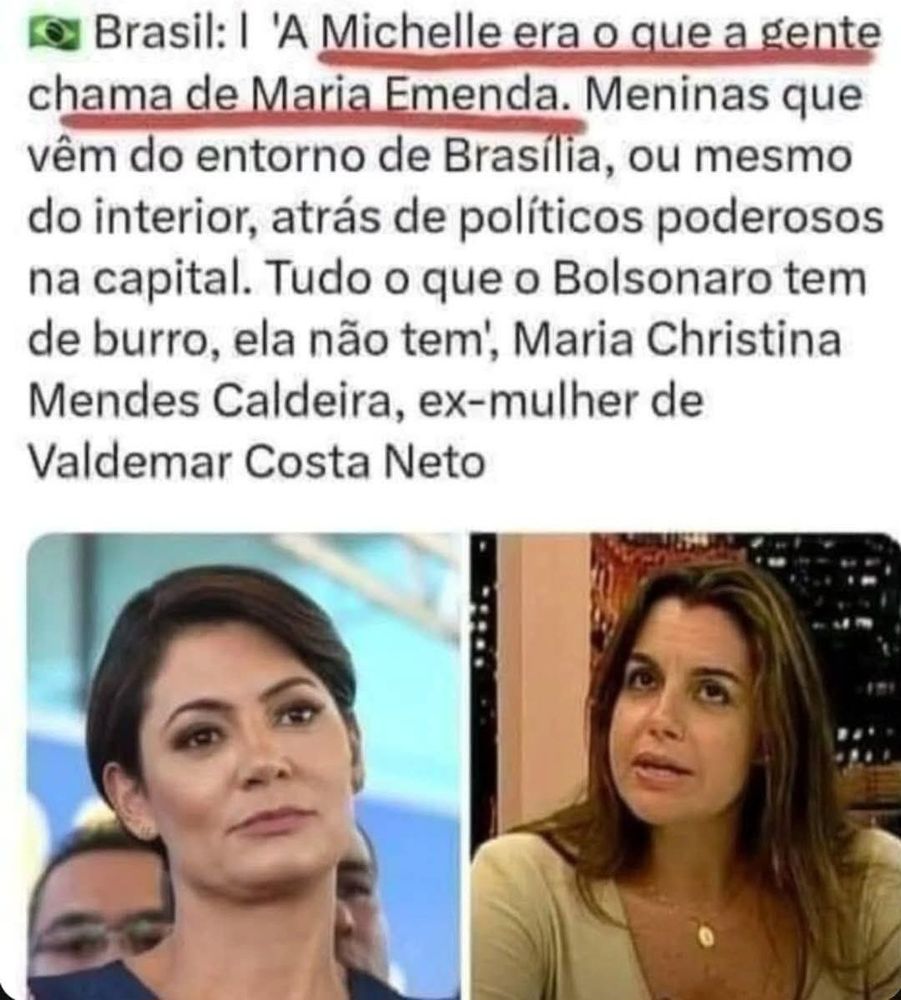
Task: Click the earring in the left photo
Action: pos(145,830)
